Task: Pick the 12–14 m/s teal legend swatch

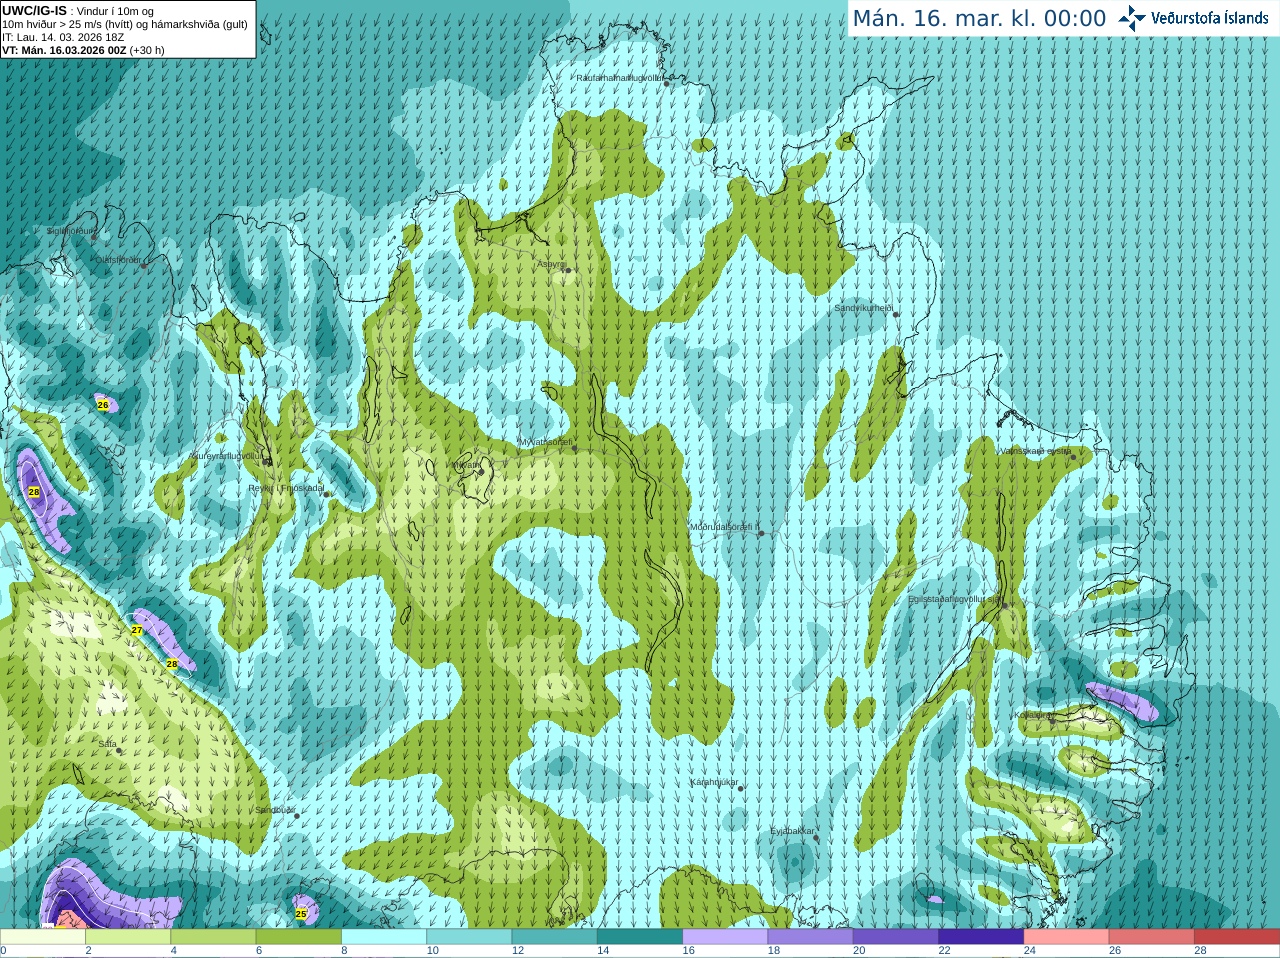Action: [555, 937]
